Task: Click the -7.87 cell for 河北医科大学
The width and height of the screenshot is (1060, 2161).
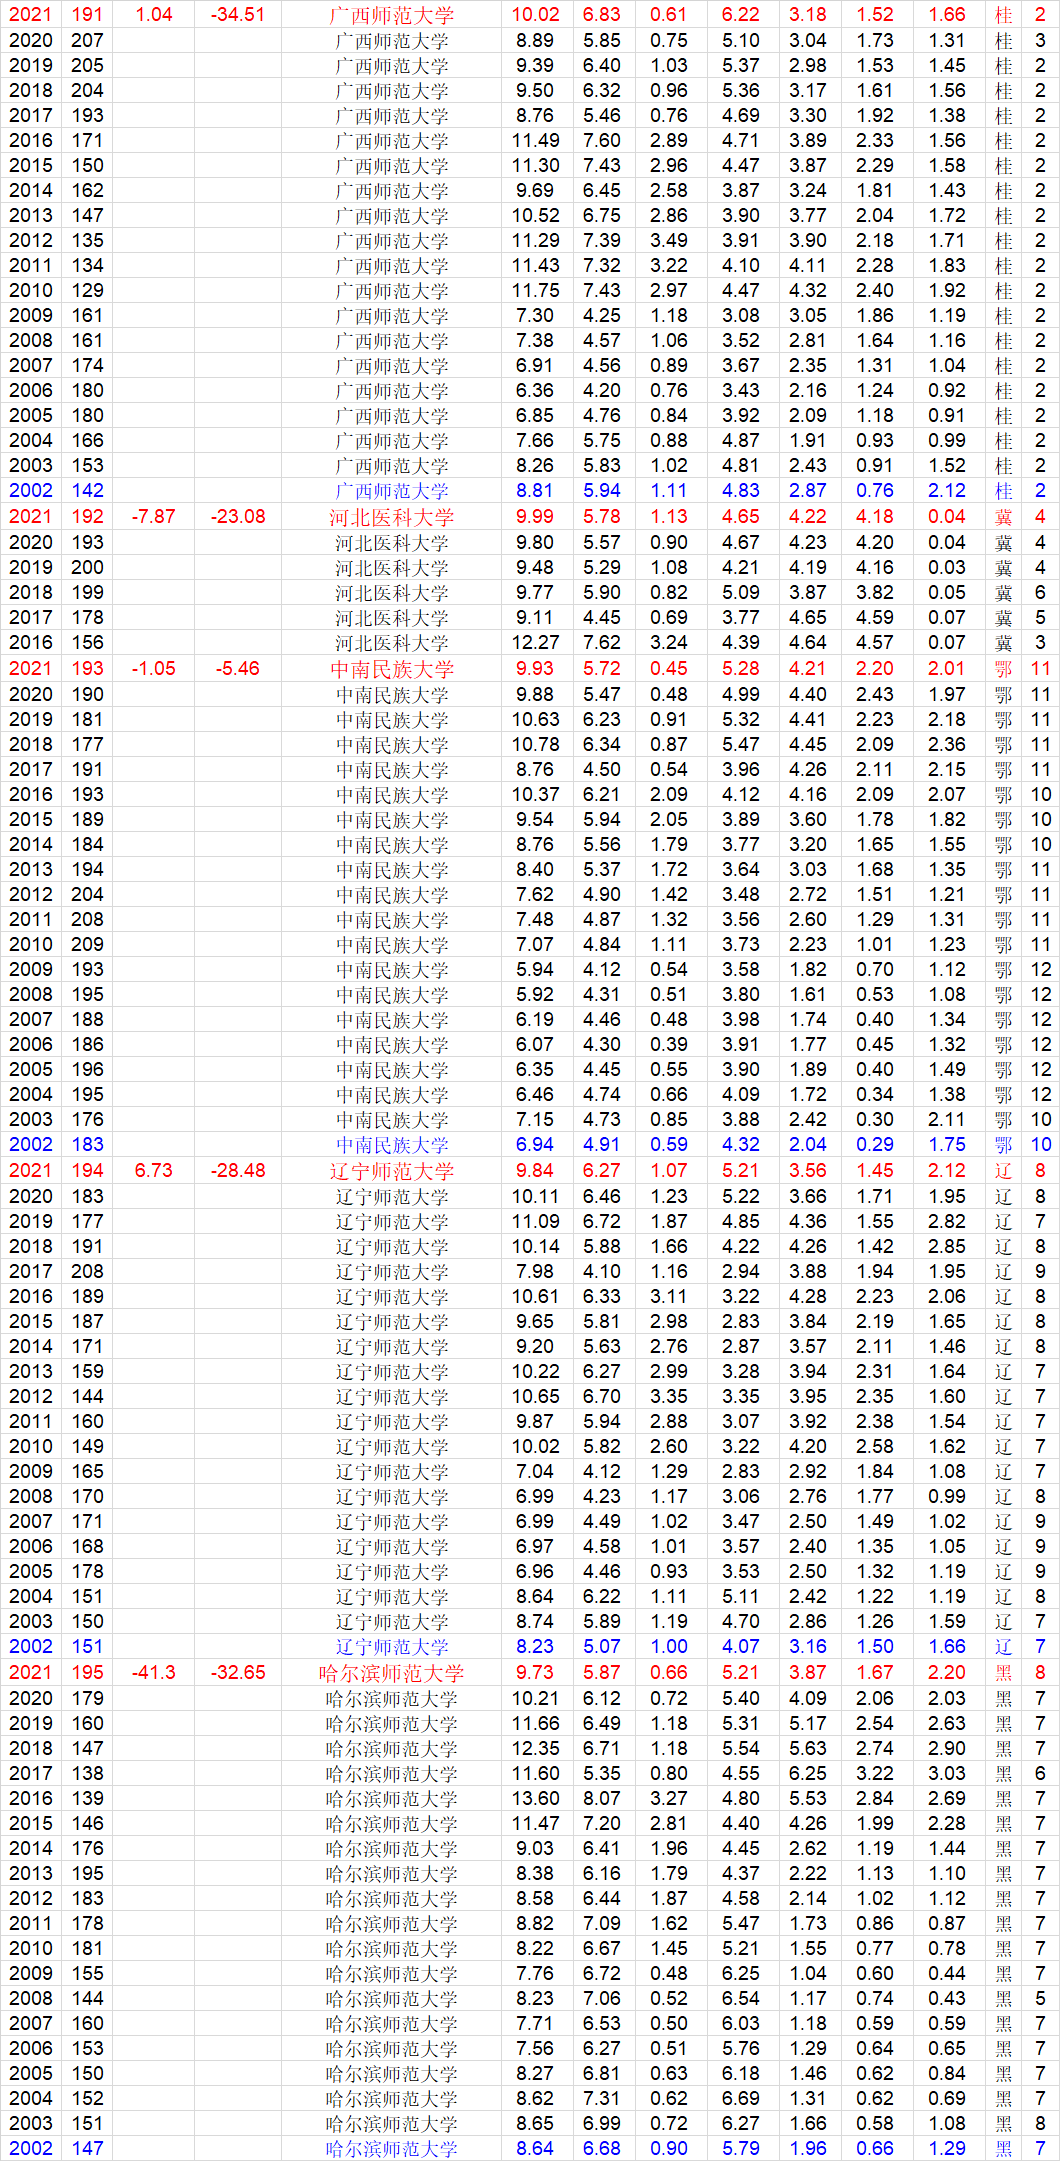Action: pos(154,517)
